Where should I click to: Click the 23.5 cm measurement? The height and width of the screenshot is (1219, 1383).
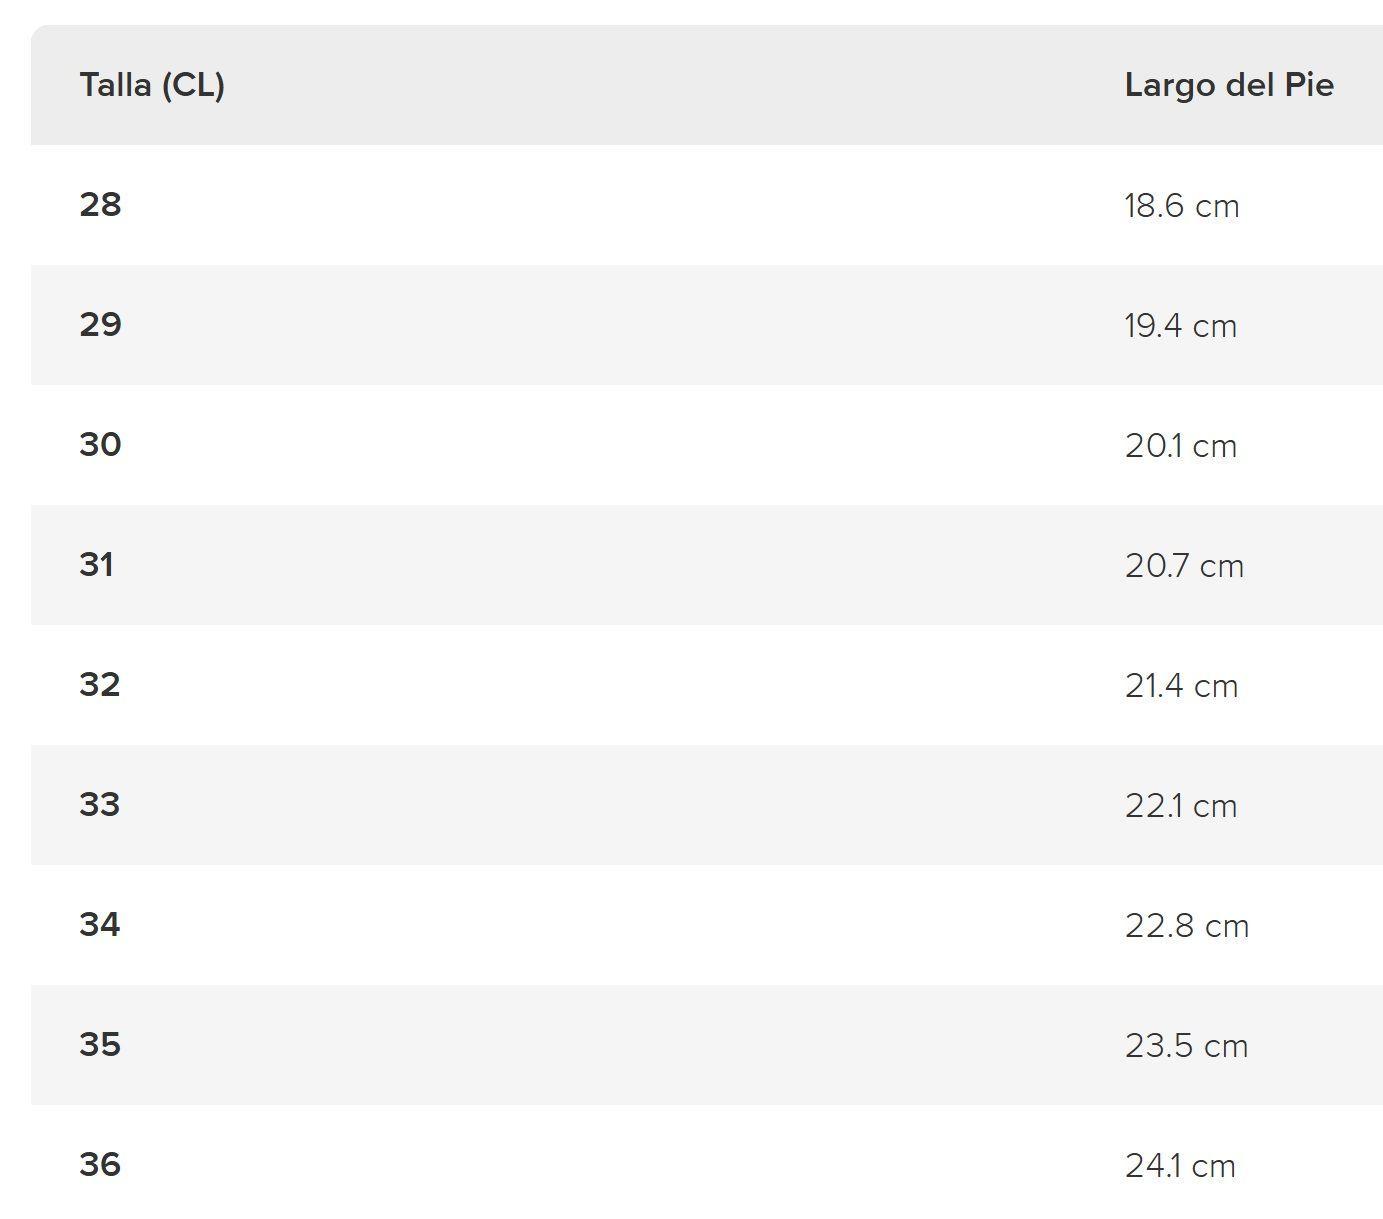click(x=1186, y=1046)
